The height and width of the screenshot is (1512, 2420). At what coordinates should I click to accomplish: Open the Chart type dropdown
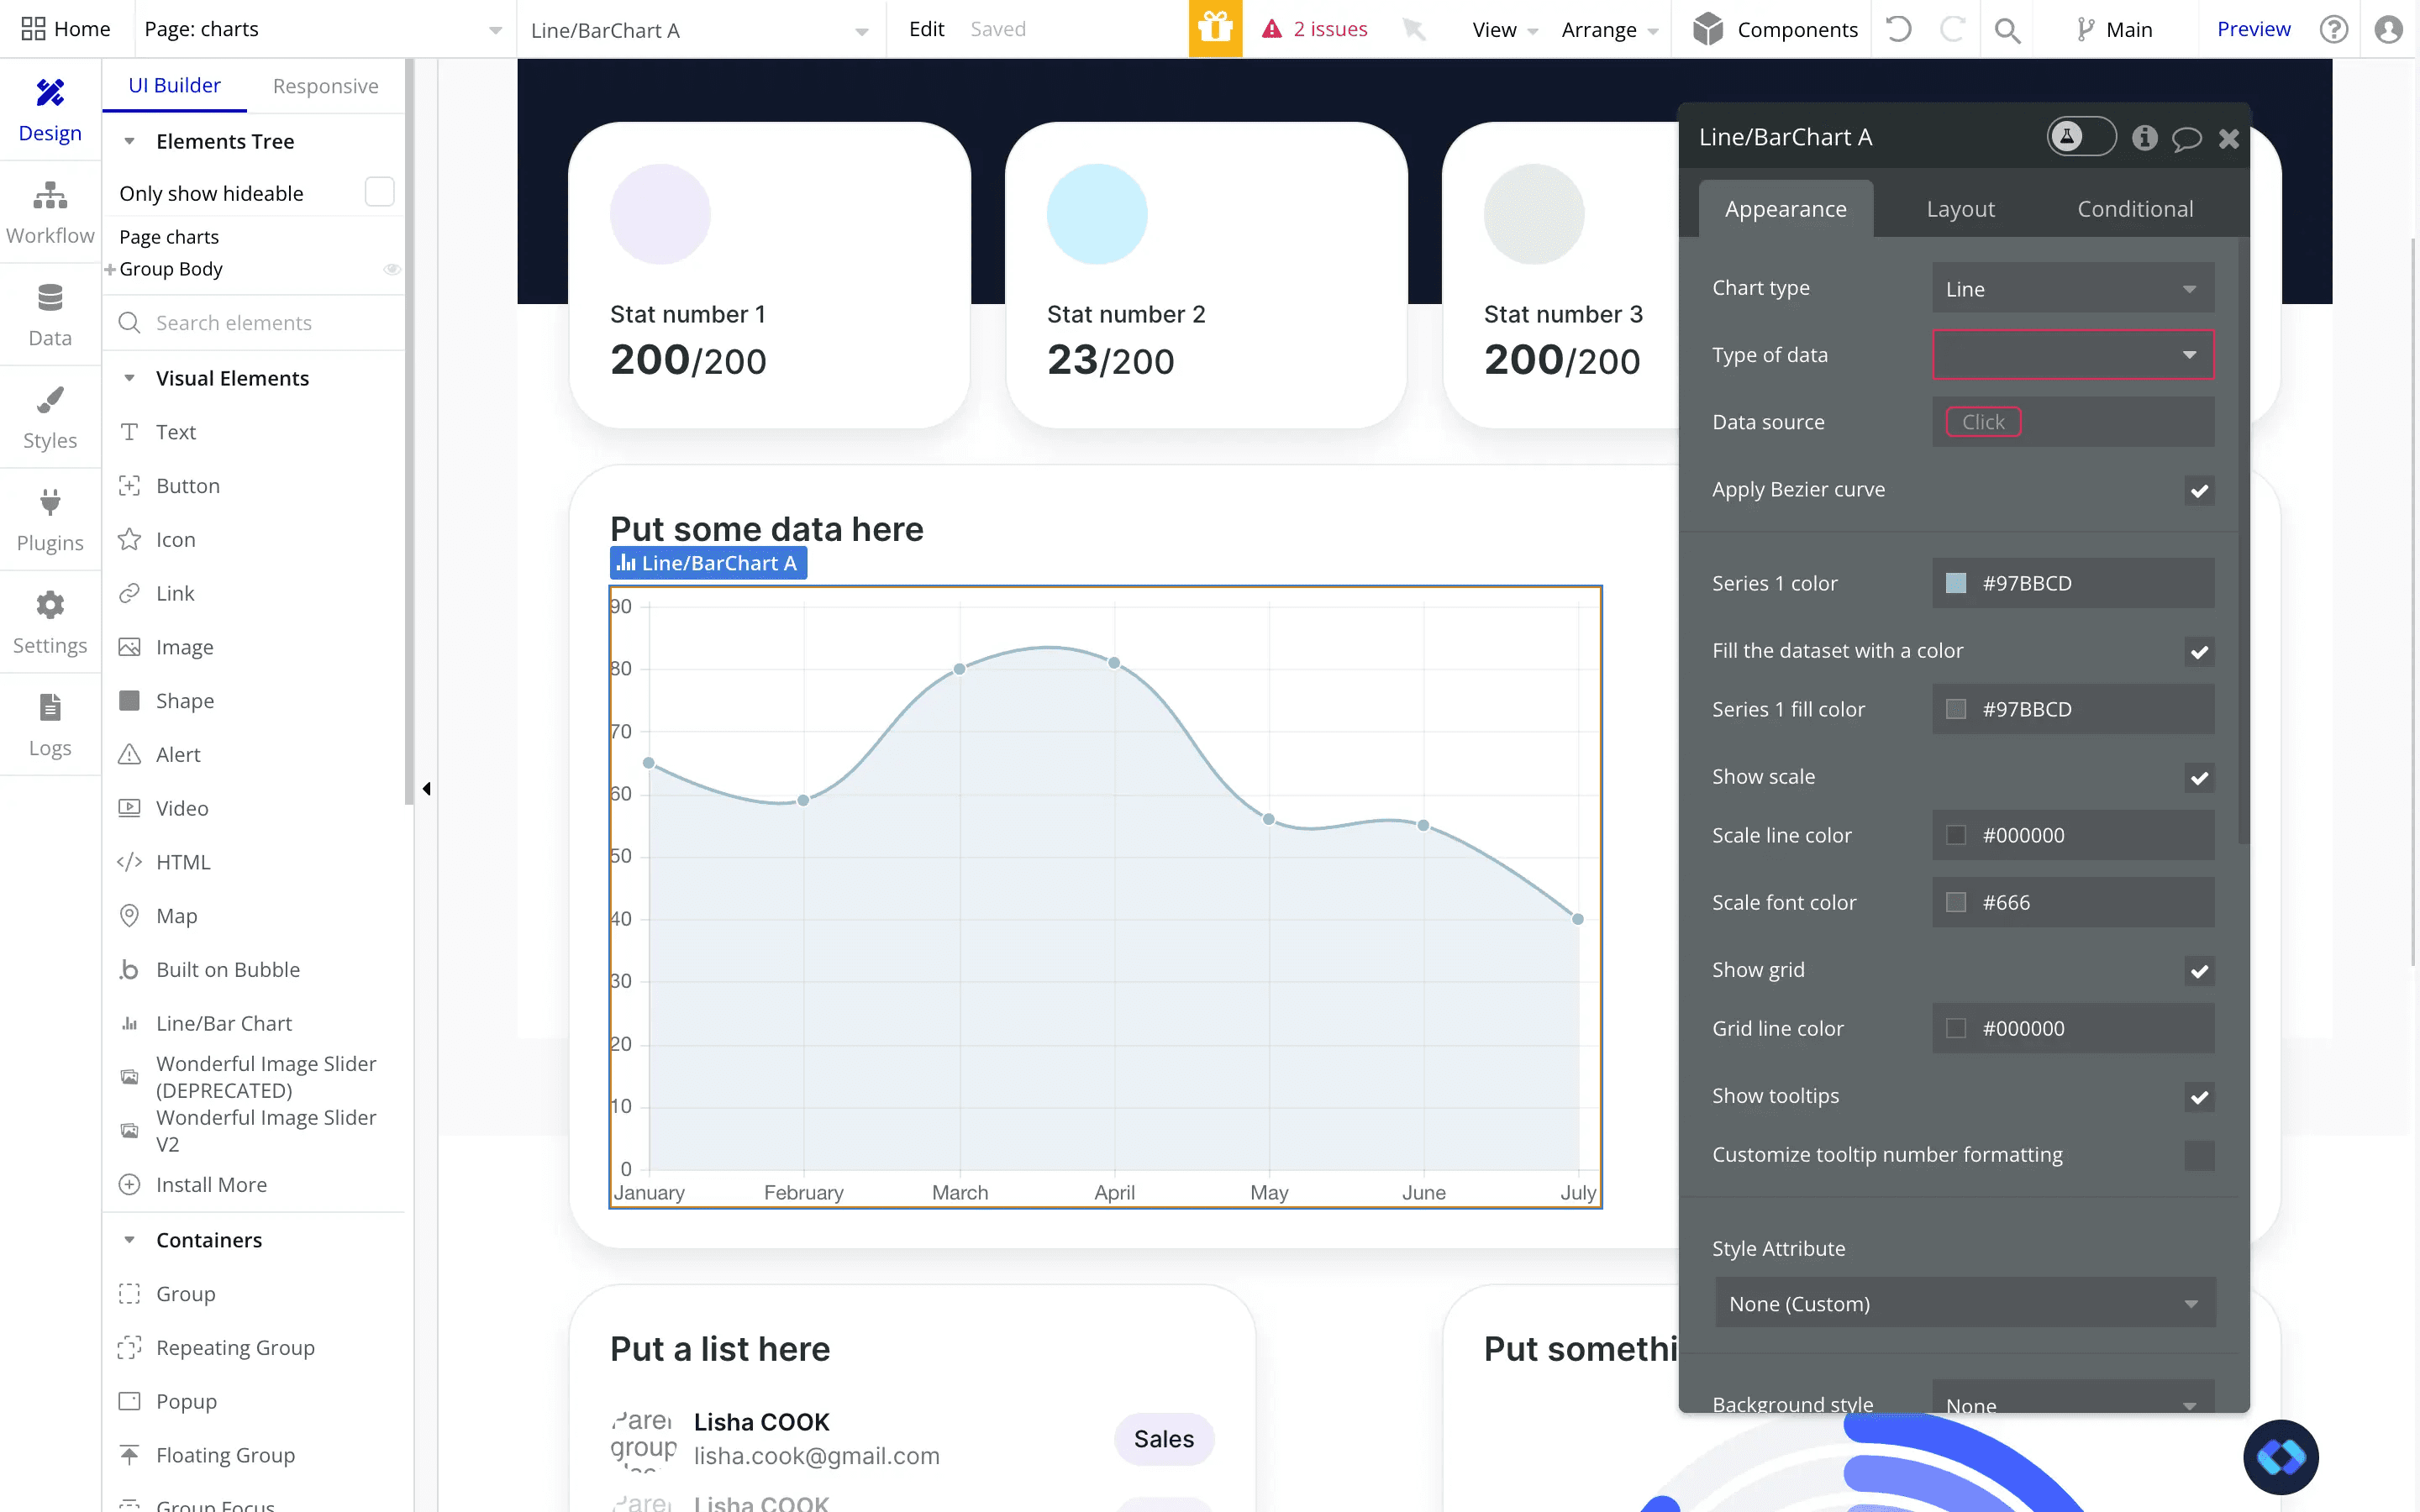[x=2071, y=288]
